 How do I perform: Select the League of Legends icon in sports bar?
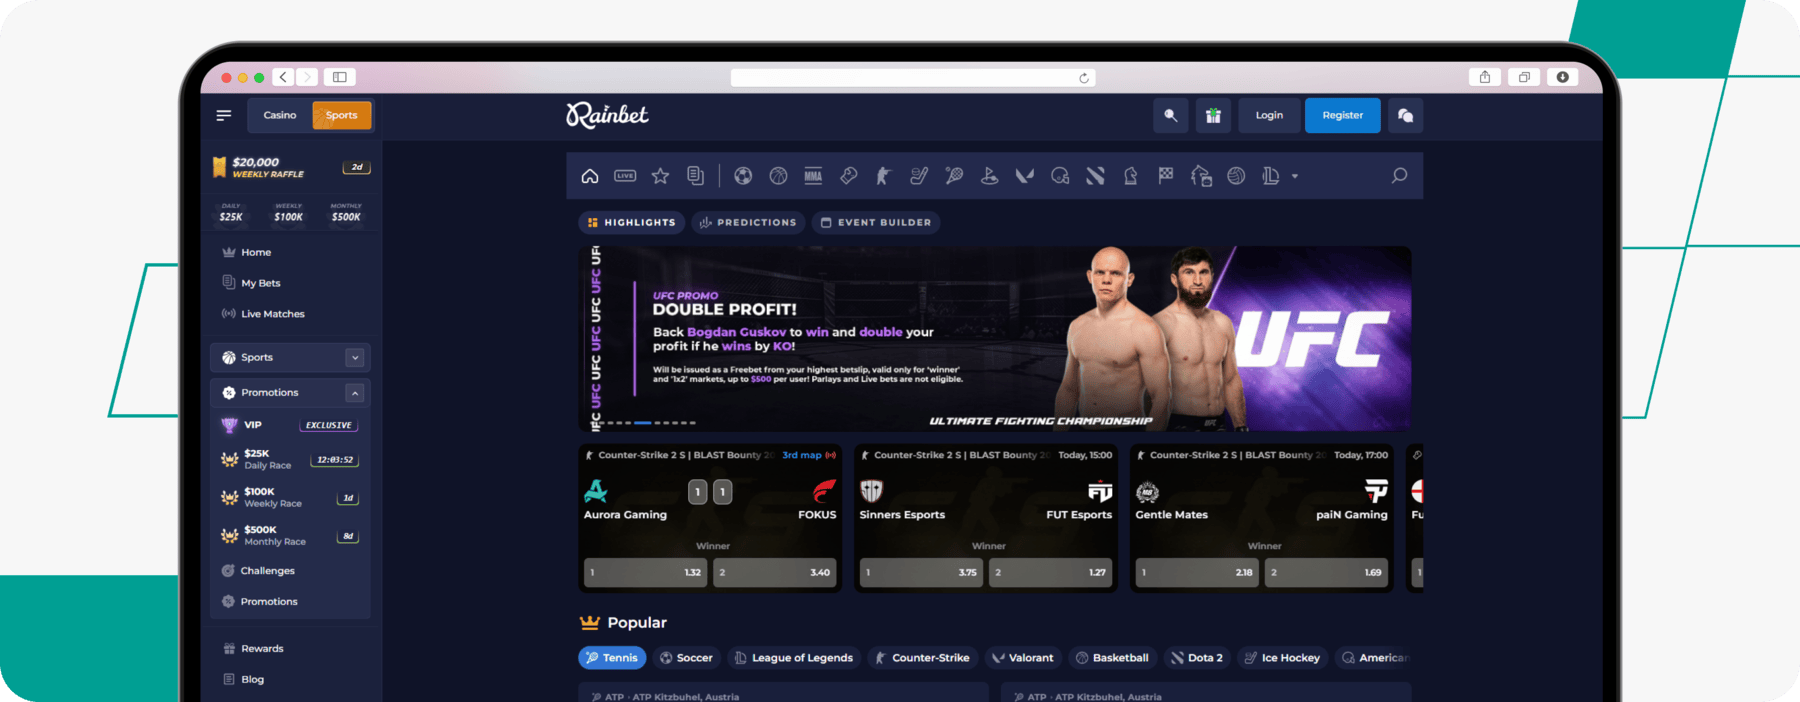[x=1271, y=176]
